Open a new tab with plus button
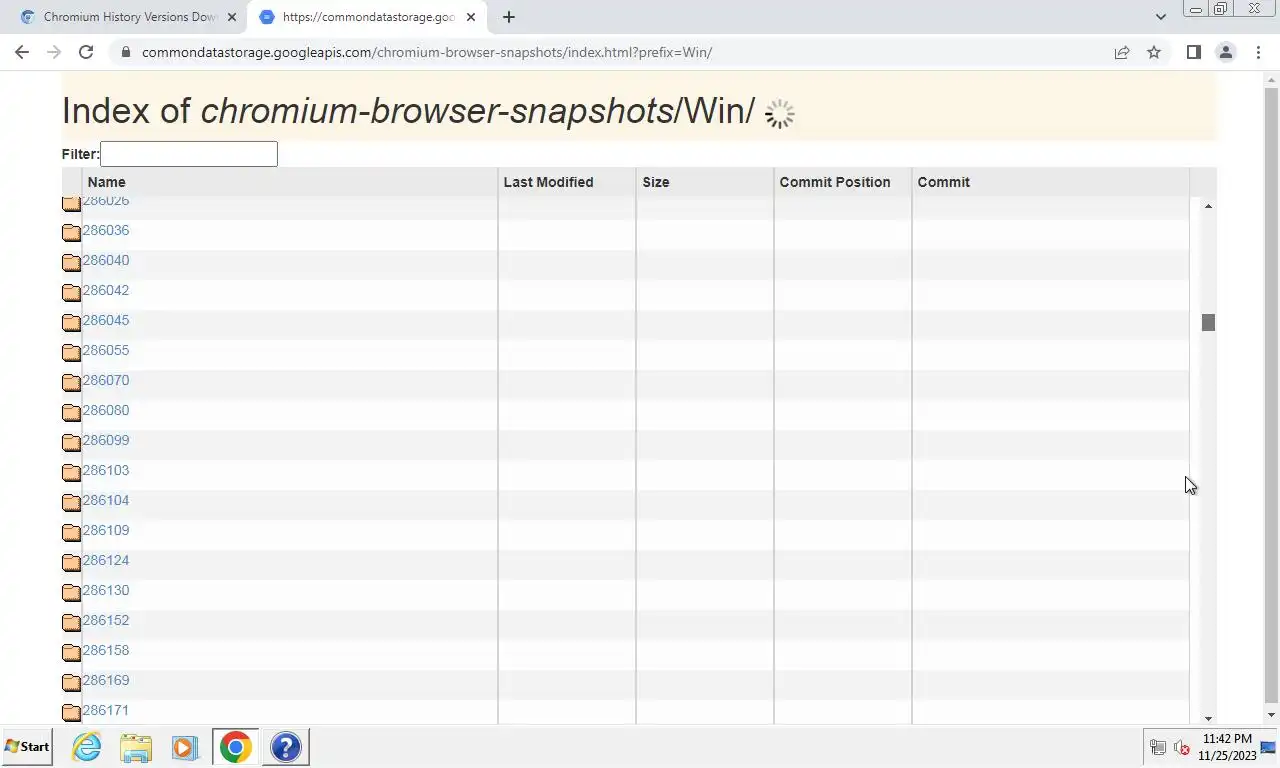This screenshot has width=1280, height=768. pos(509,17)
